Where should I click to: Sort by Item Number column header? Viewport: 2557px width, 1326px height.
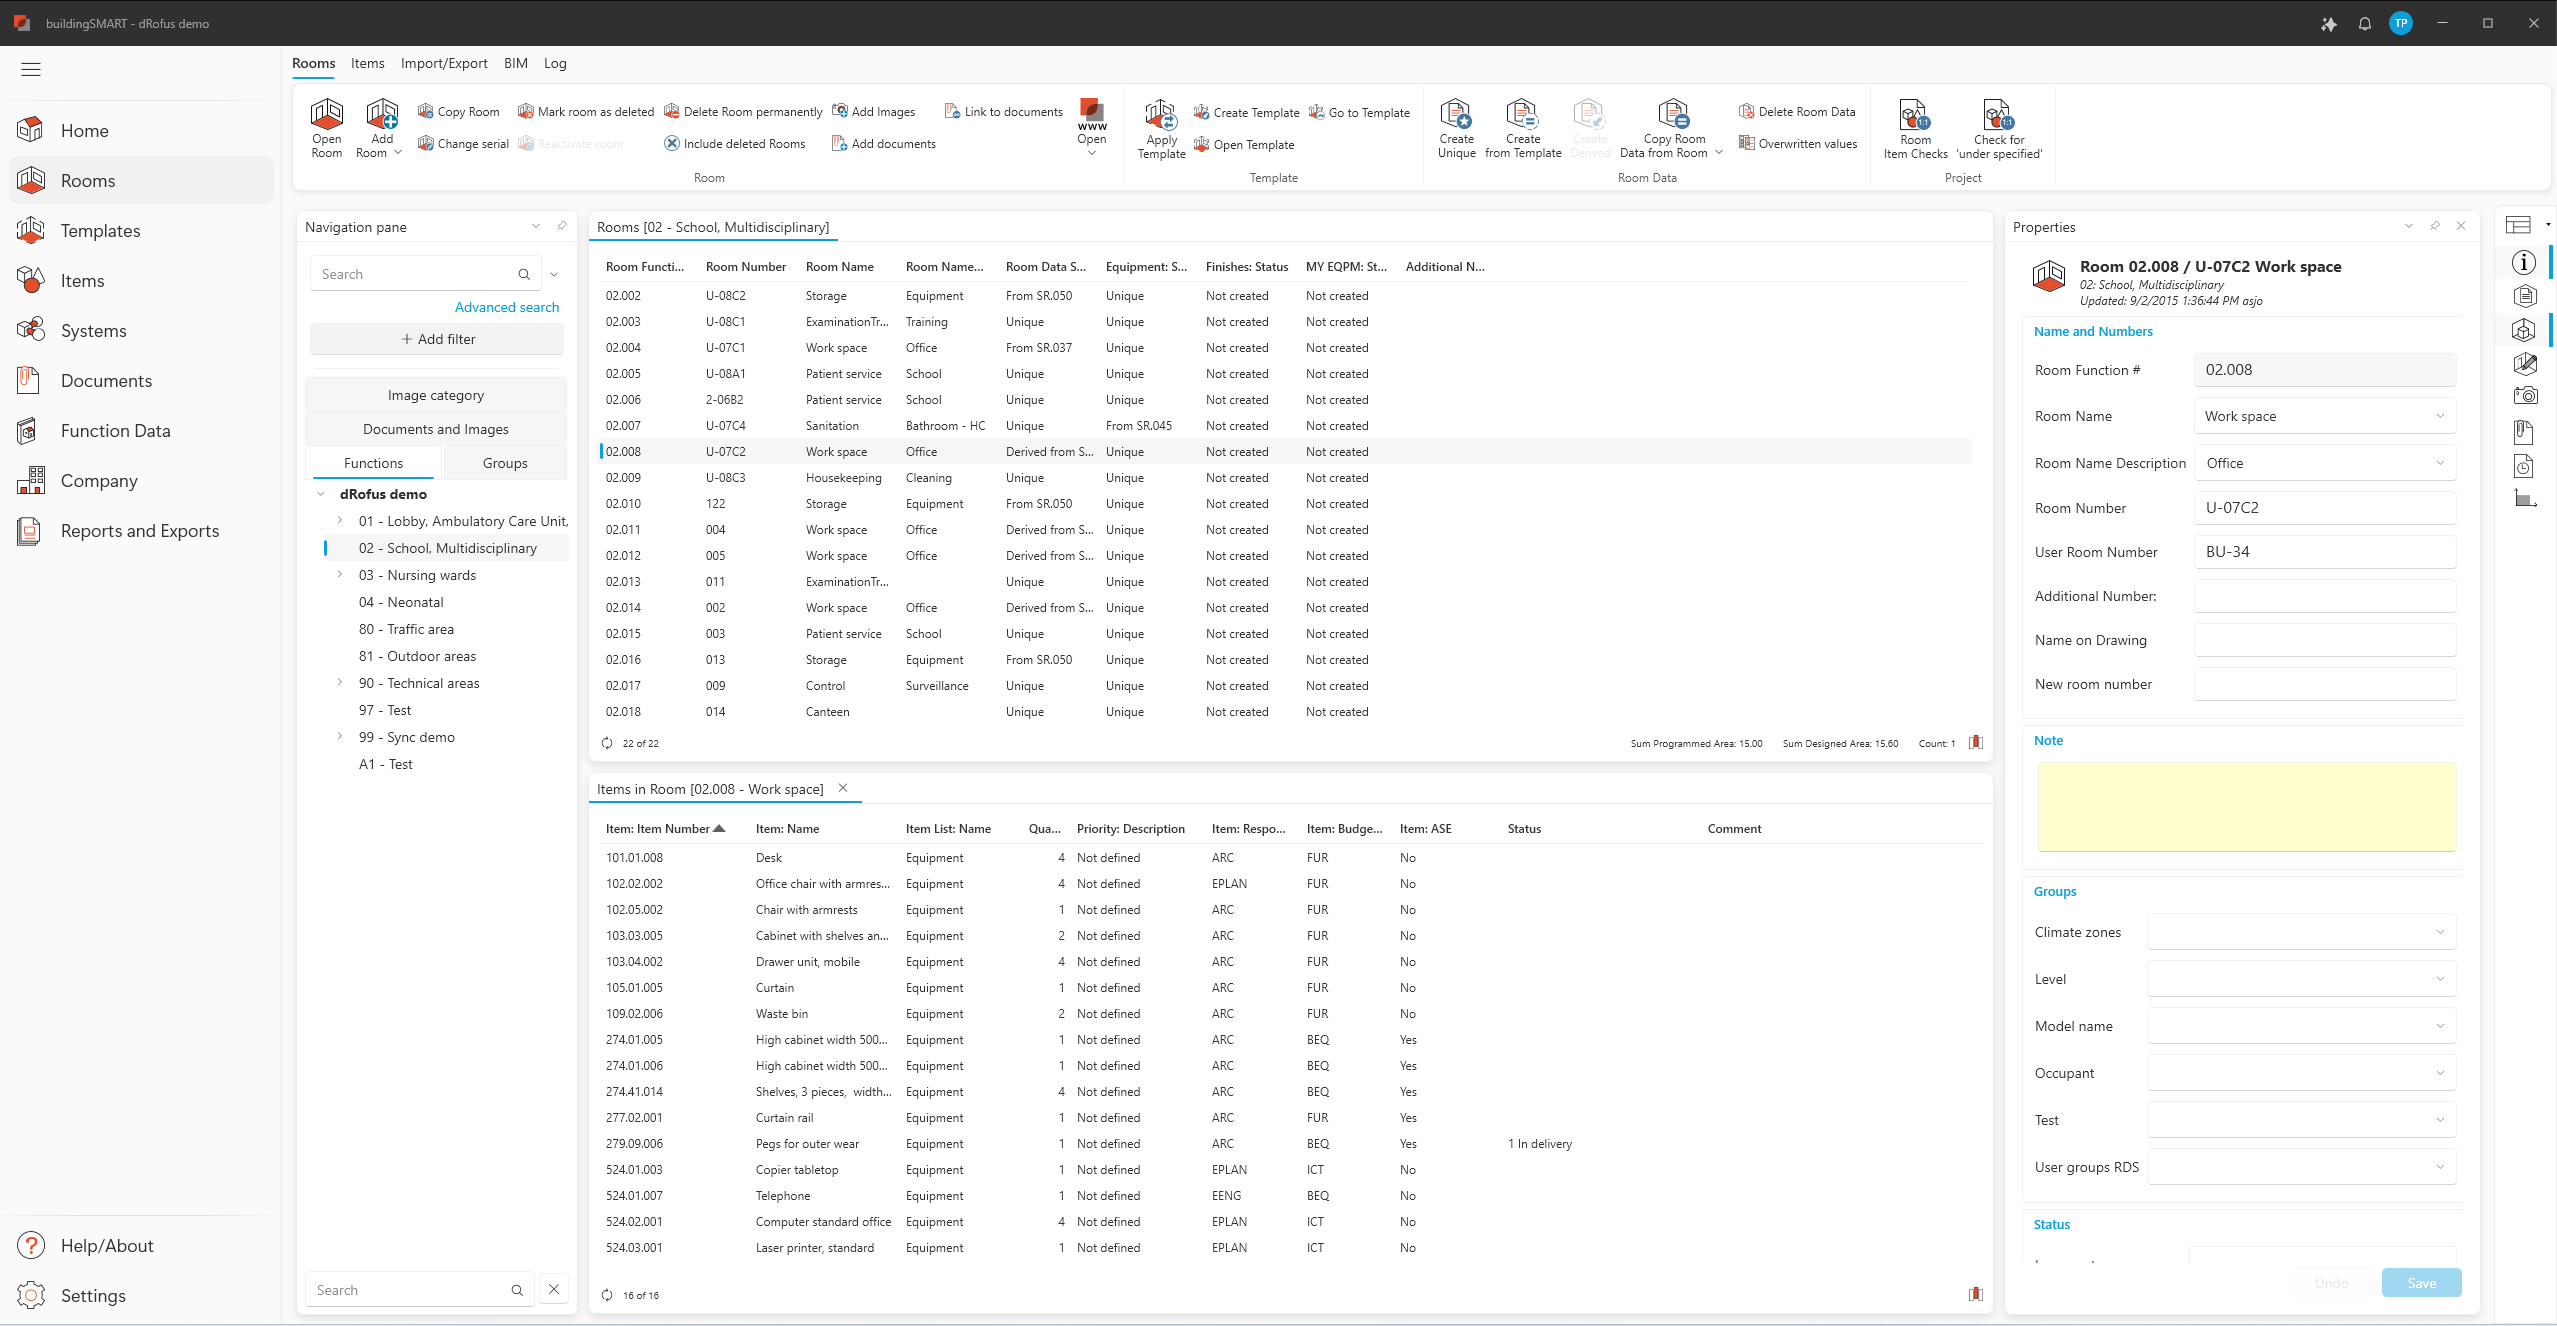coord(665,829)
